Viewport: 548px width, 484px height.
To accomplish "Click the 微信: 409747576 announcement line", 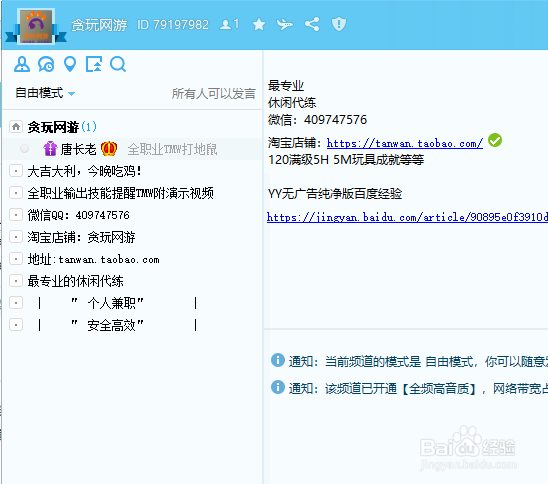I will (317, 120).
